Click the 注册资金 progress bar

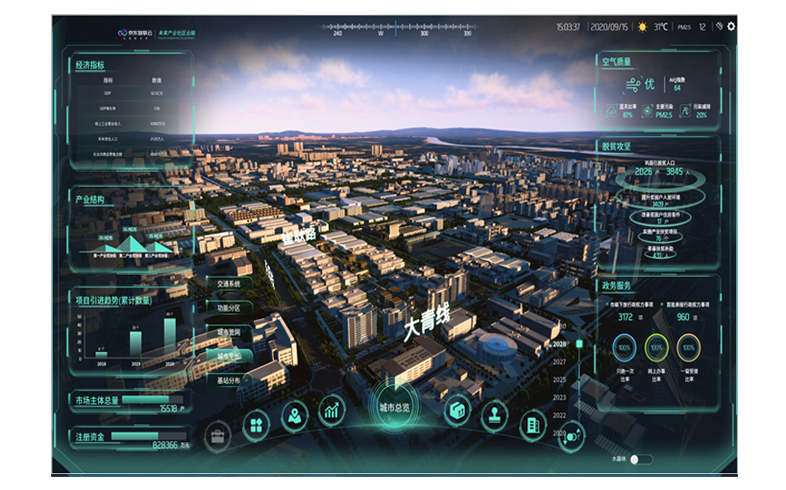(148, 436)
